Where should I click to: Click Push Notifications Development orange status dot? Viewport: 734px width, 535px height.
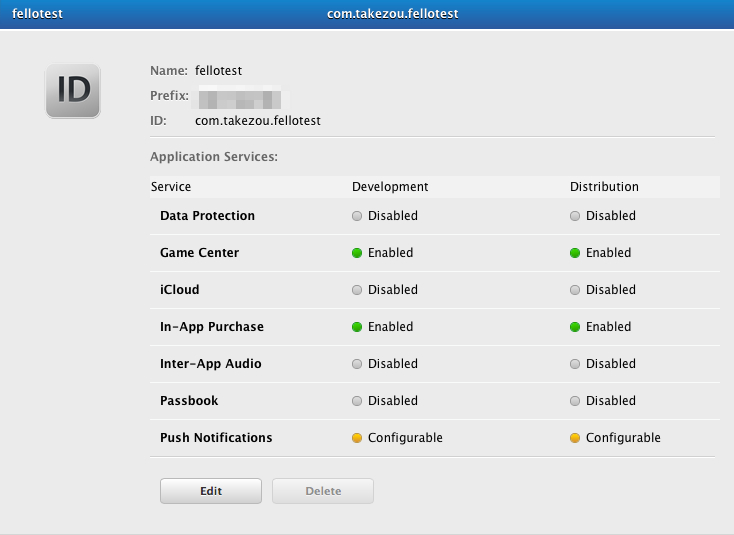[357, 438]
